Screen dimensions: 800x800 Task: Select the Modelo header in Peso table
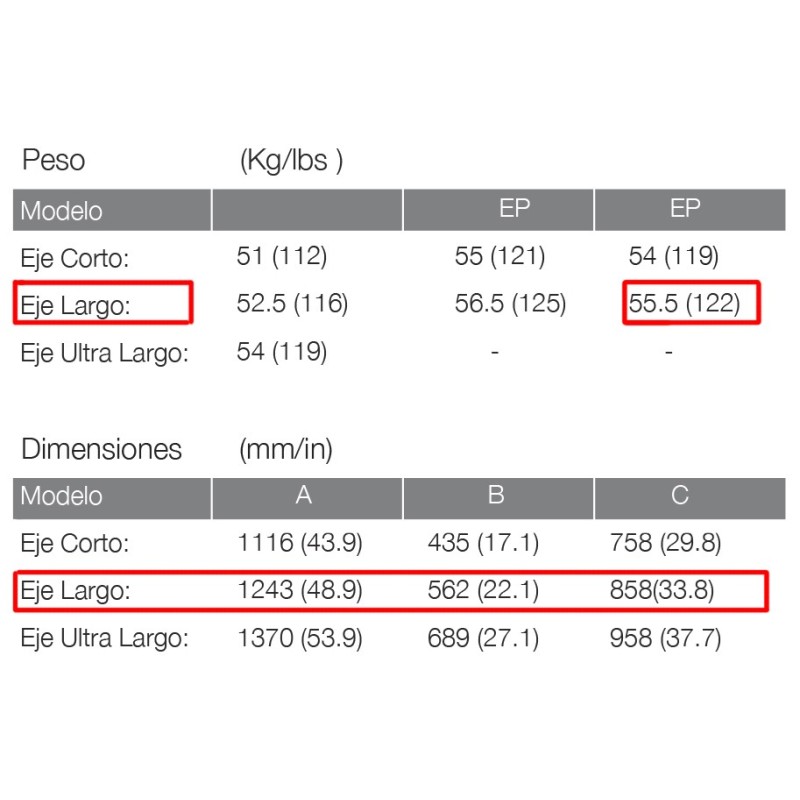(61, 211)
